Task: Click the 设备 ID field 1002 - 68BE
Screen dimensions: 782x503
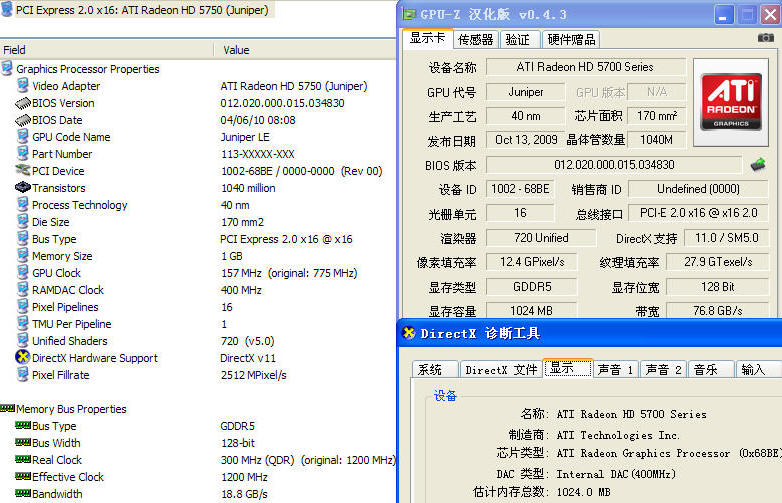Action: [520, 189]
